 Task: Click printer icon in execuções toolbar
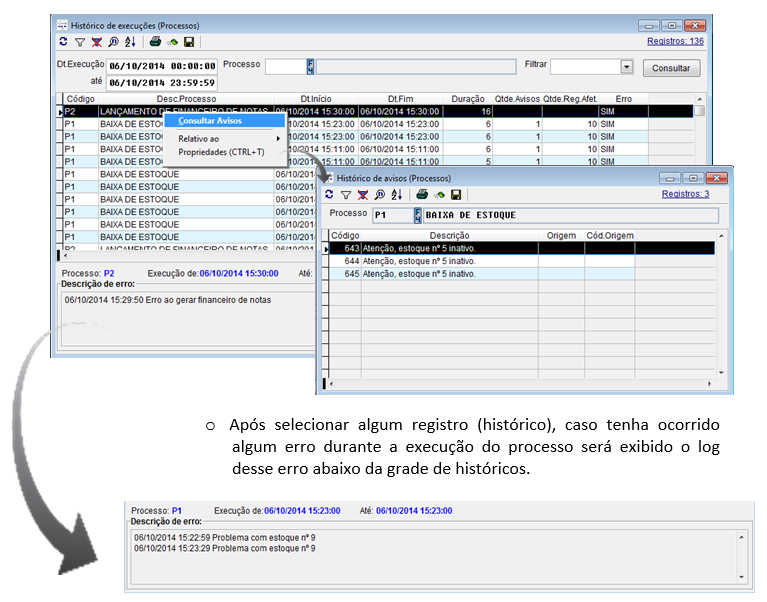point(155,42)
